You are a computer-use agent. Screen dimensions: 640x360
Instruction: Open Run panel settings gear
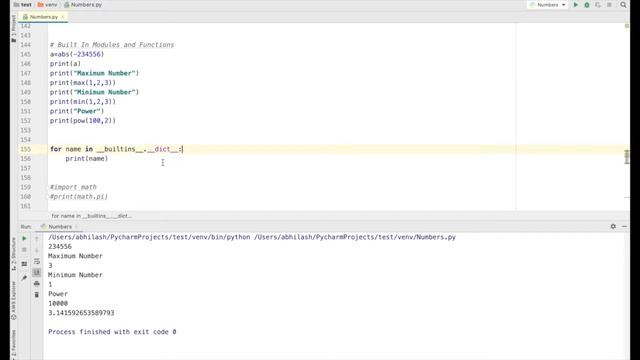613,227
